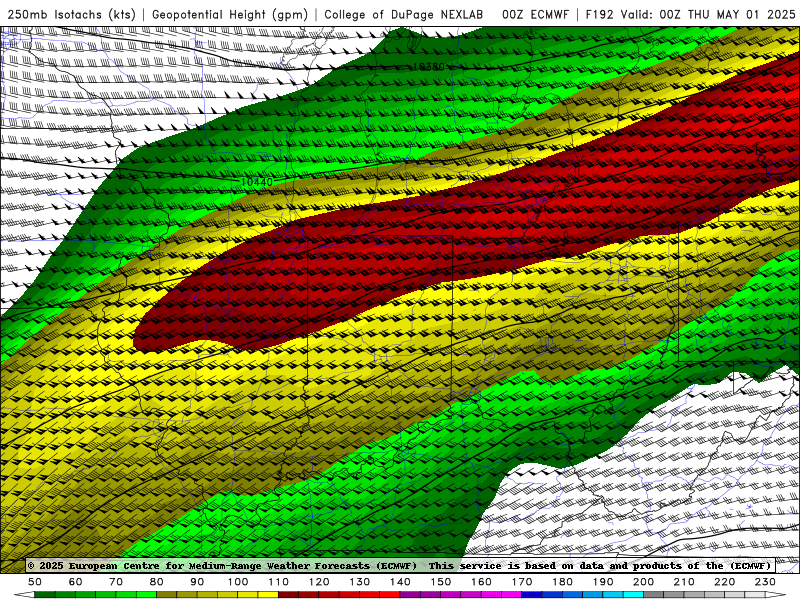Viewport: 800px width, 600px height.
Task: Click the legend value 150
Action: pyautogui.click(x=440, y=582)
